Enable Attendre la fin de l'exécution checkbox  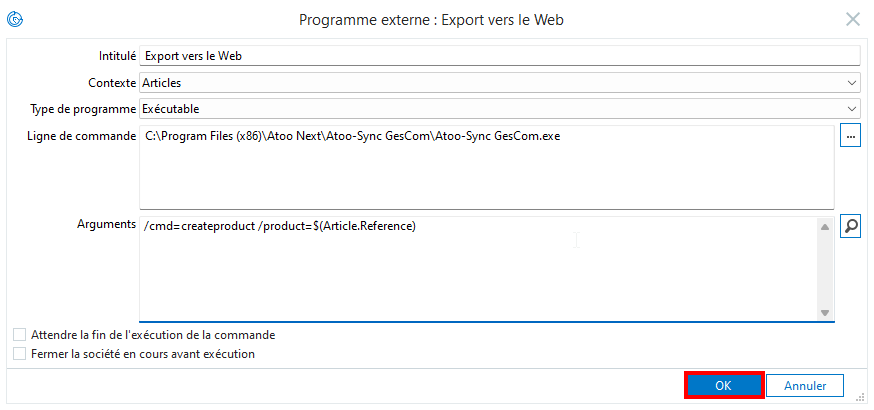(x=20, y=335)
